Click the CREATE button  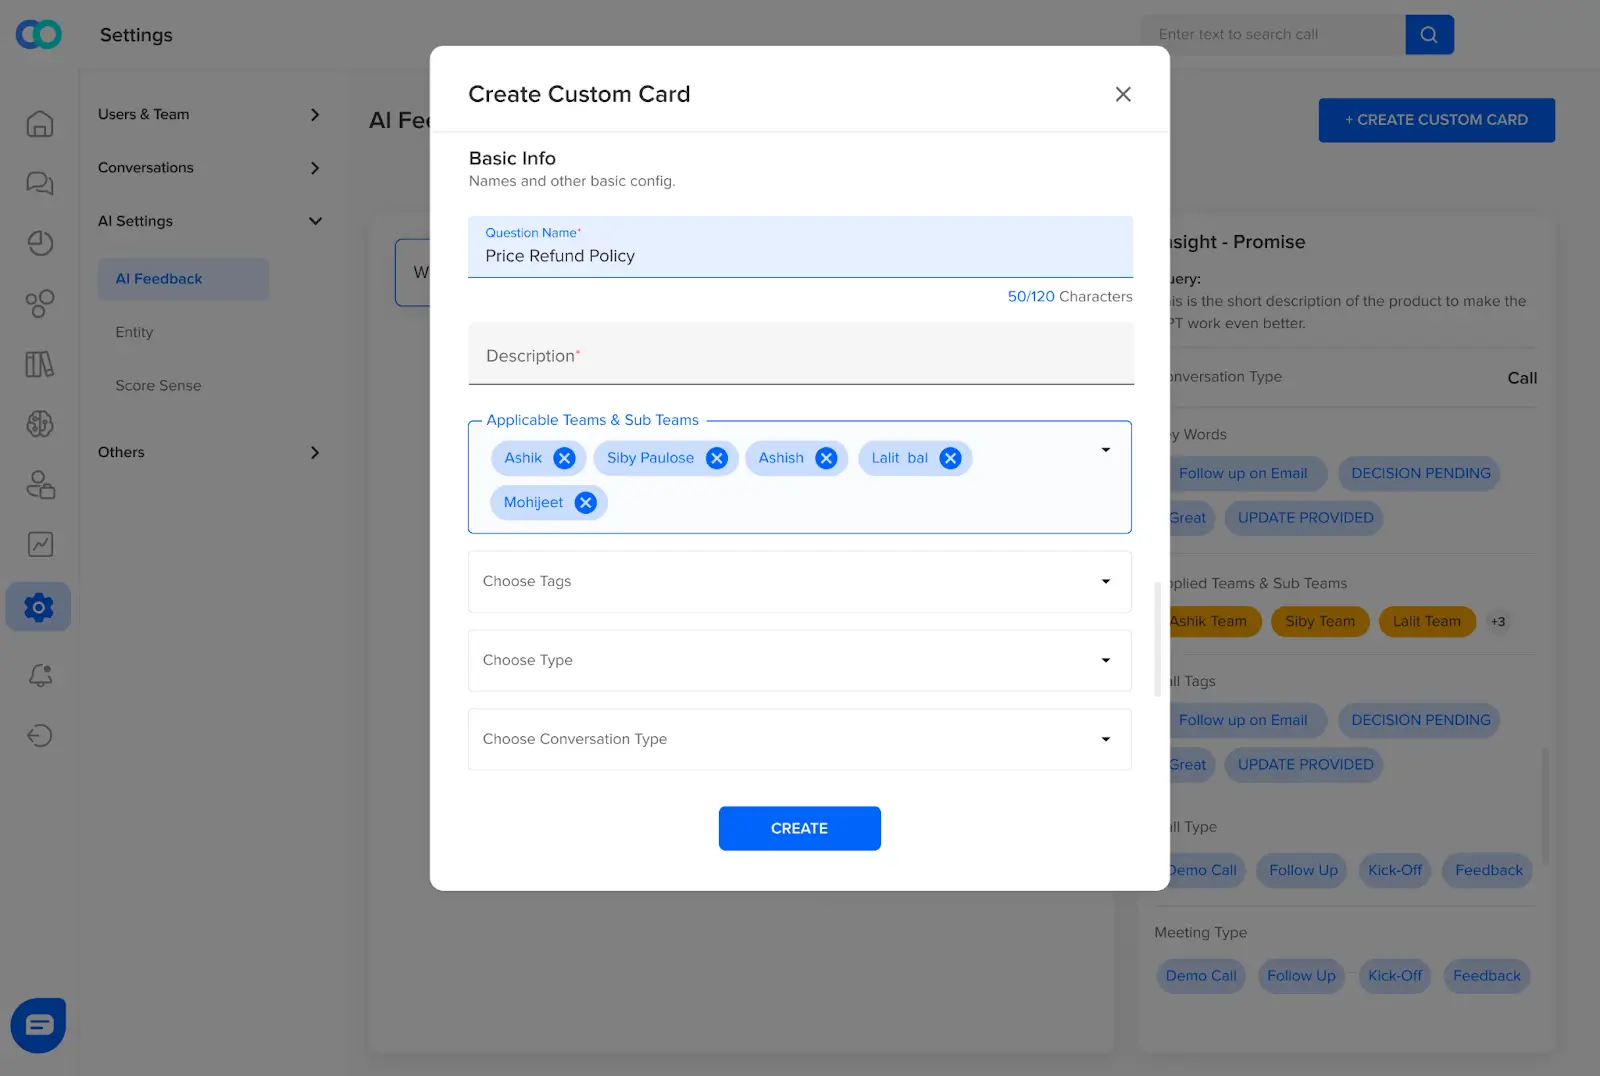click(x=799, y=828)
